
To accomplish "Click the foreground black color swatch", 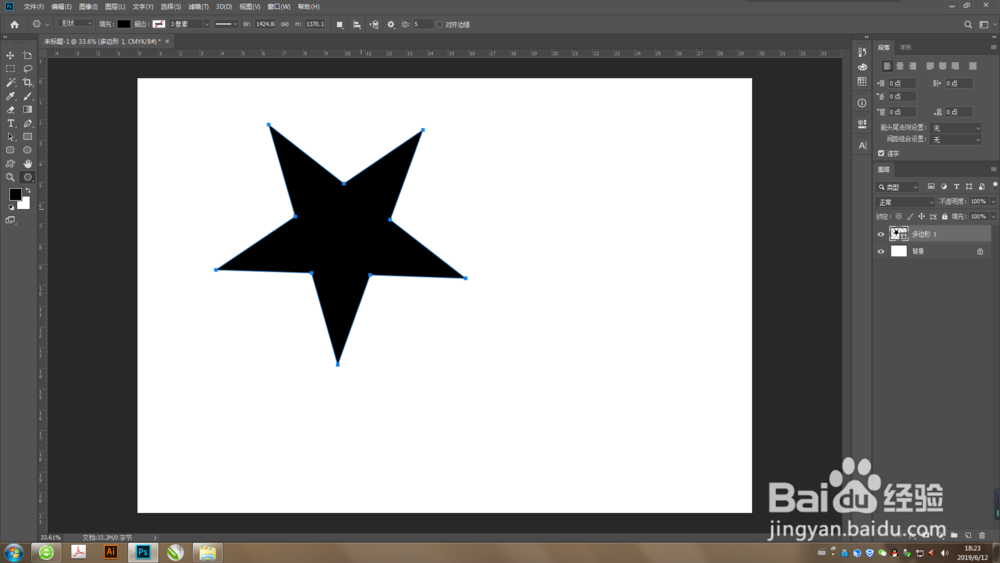I will (x=15, y=194).
